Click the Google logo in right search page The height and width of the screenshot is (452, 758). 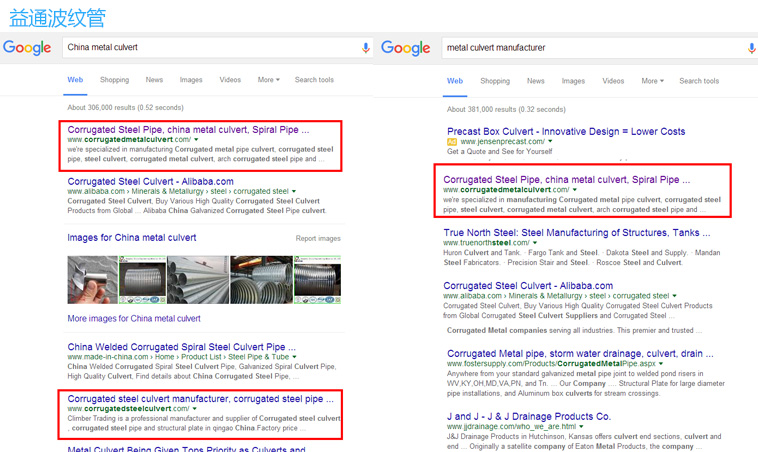(406, 48)
